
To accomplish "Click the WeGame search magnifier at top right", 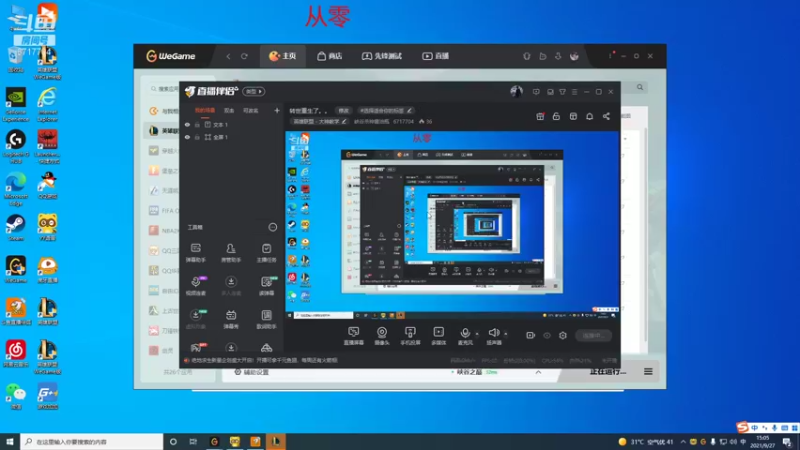I will 640,87.
